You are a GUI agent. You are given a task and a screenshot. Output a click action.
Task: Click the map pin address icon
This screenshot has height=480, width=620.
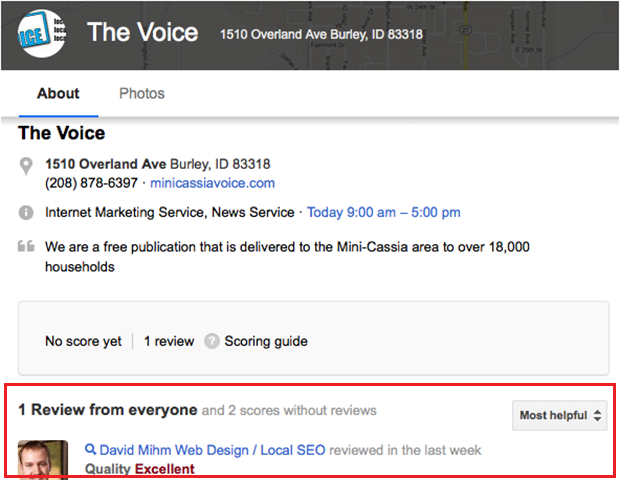[x=26, y=166]
